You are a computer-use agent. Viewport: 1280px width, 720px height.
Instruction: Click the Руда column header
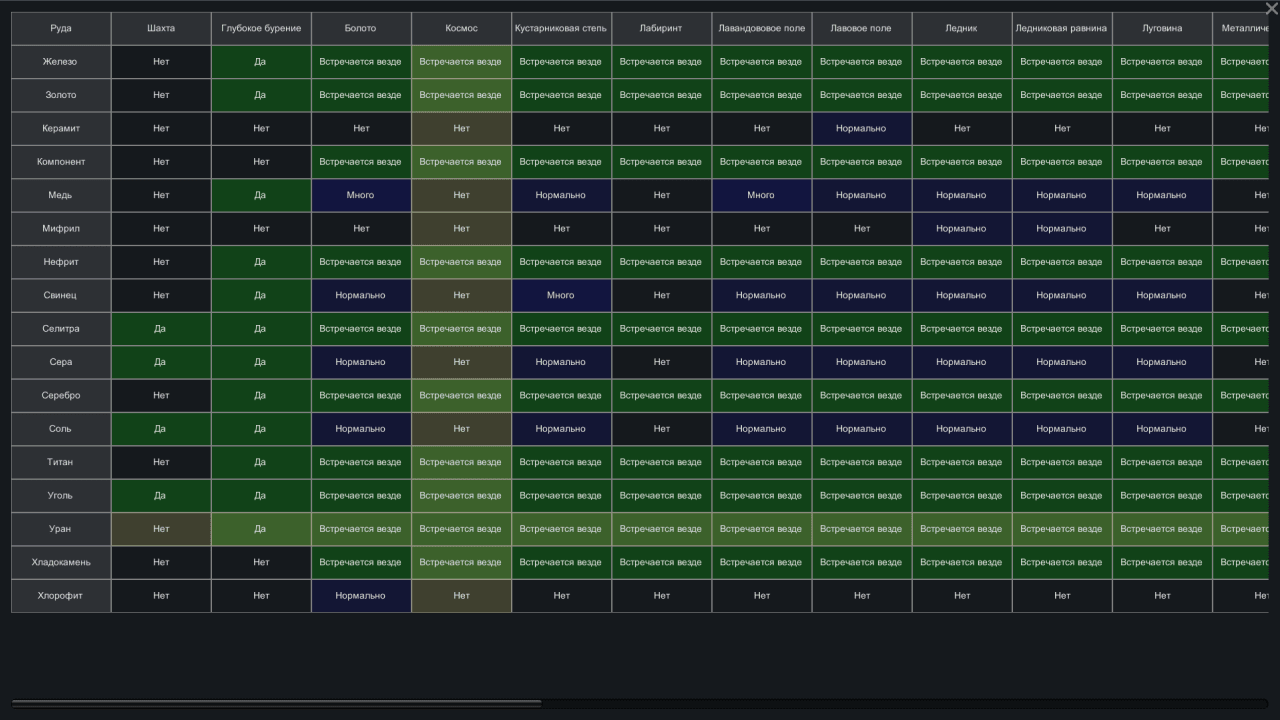pos(61,28)
